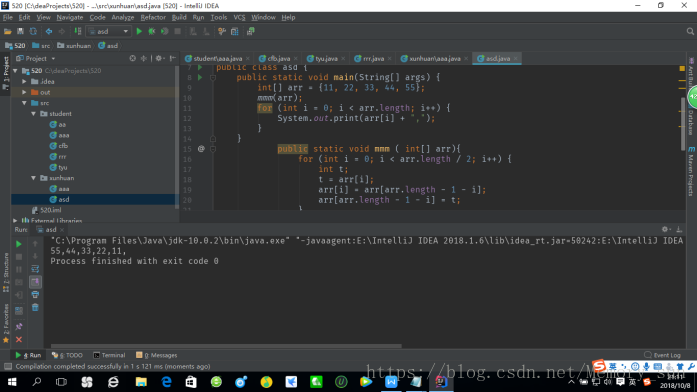Open the Event Log
Viewport: 697px width, 392px height.
pos(662,355)
